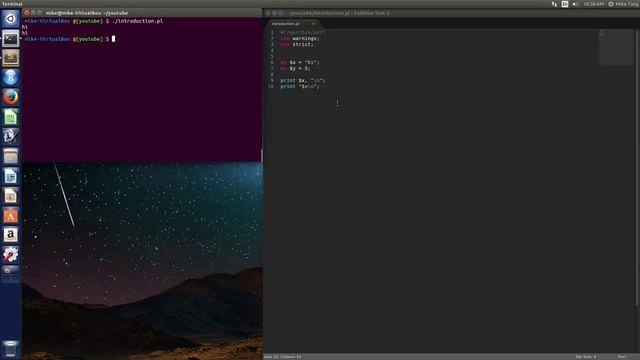Launch the R application icon
The width and height of the screenshot is (640, 360).
11,77
